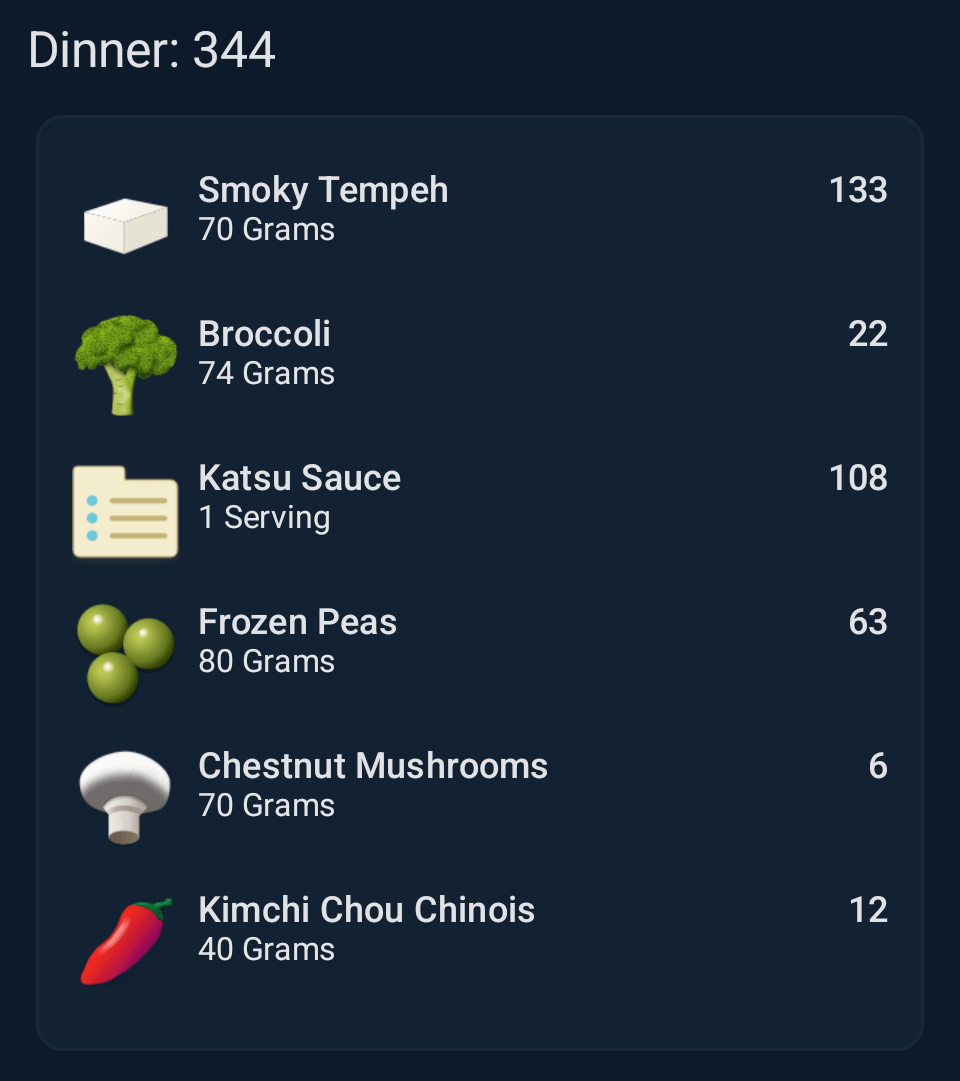960x1081 pixels.
Task: Tap the red chili pepper icon
Action: (125, 941)
